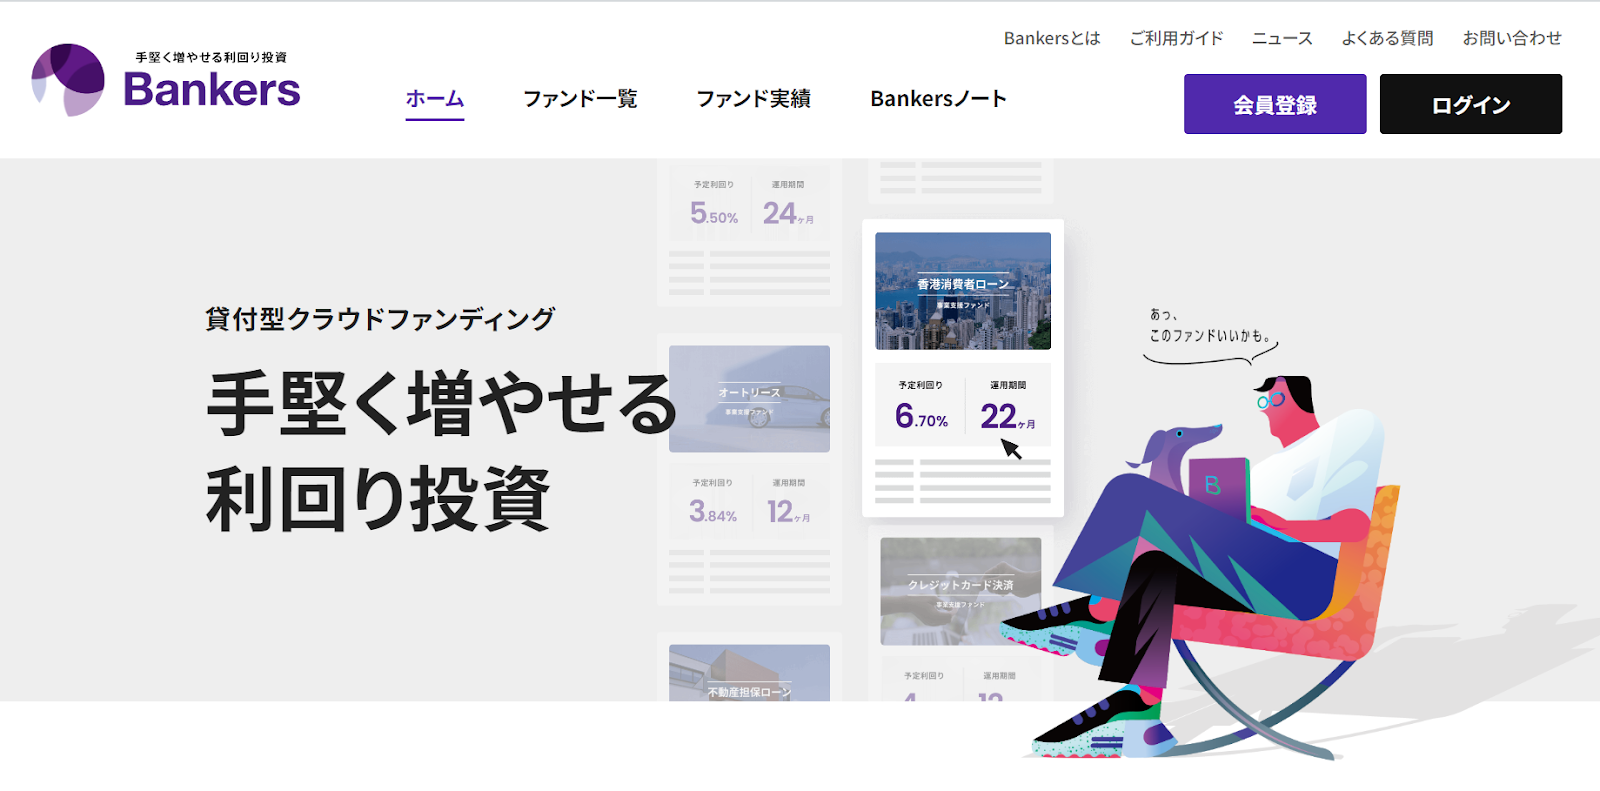Open the ニュース link
The width and height of the screenshot is (1600, 791).
tap(1282, 38)
